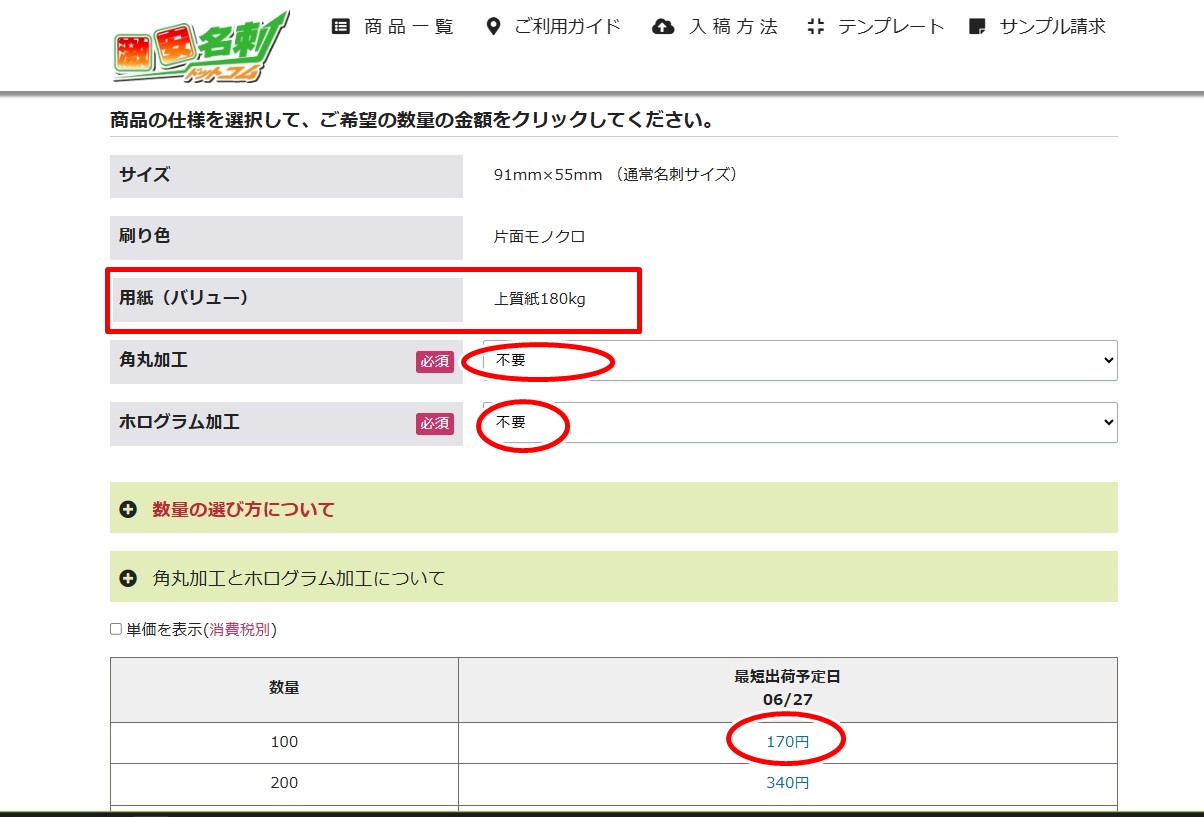
Task: Click the cloud upload icon for 入稿方法
Action: [663, 27]
